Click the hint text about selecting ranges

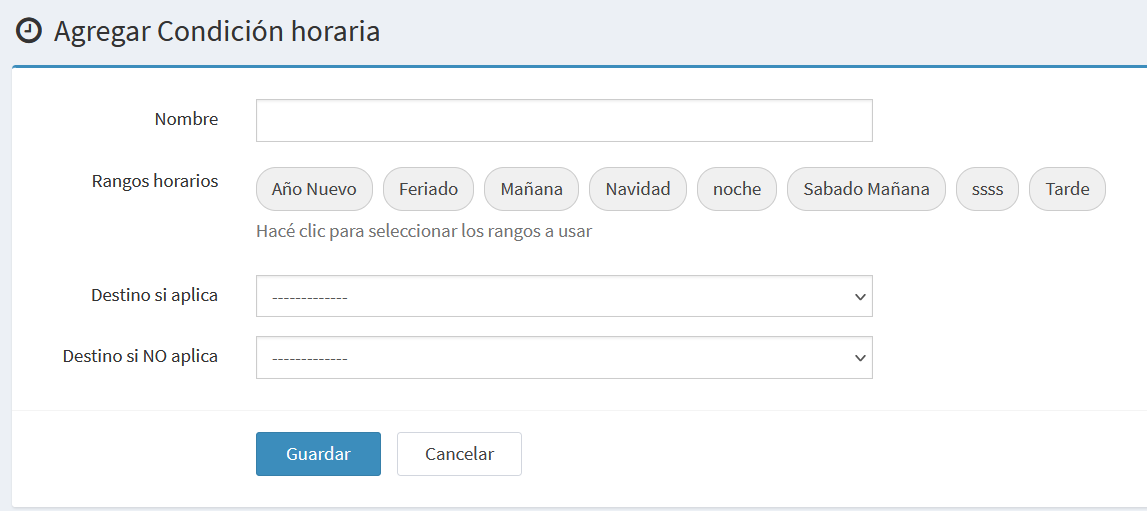pos(424,232)
